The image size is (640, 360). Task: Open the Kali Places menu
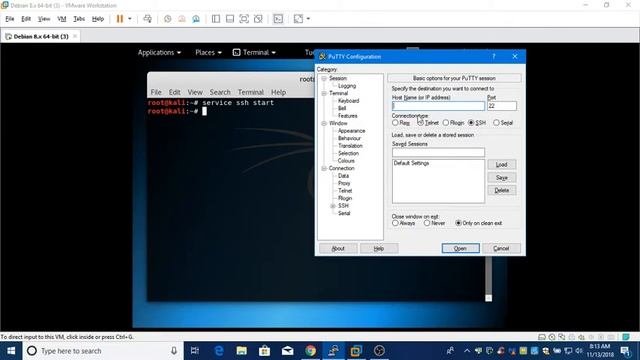coord(208,52)
